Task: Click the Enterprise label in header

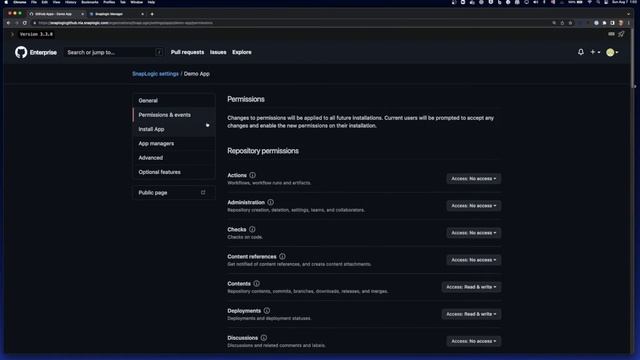Action: pos(43,52)
